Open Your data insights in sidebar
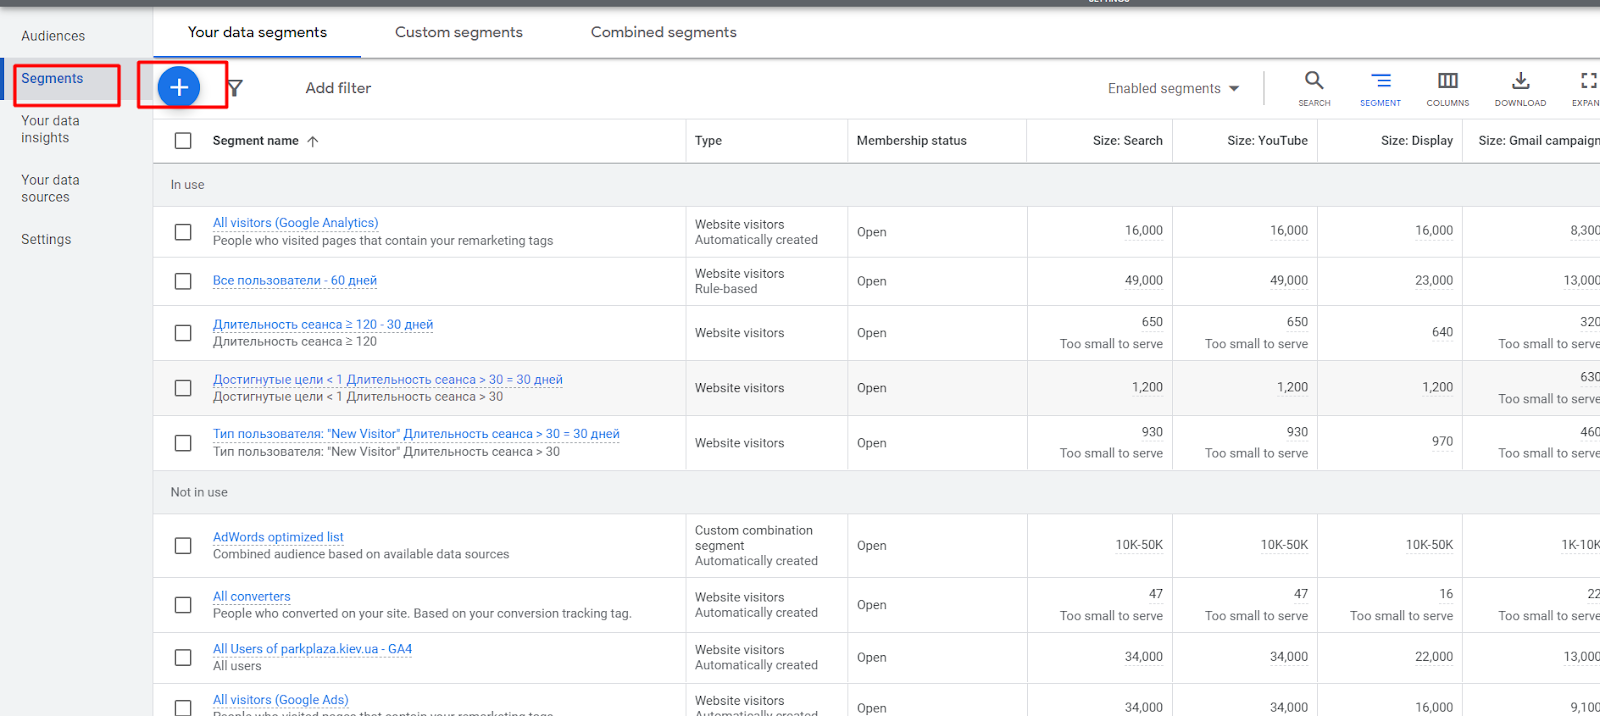 50,129
